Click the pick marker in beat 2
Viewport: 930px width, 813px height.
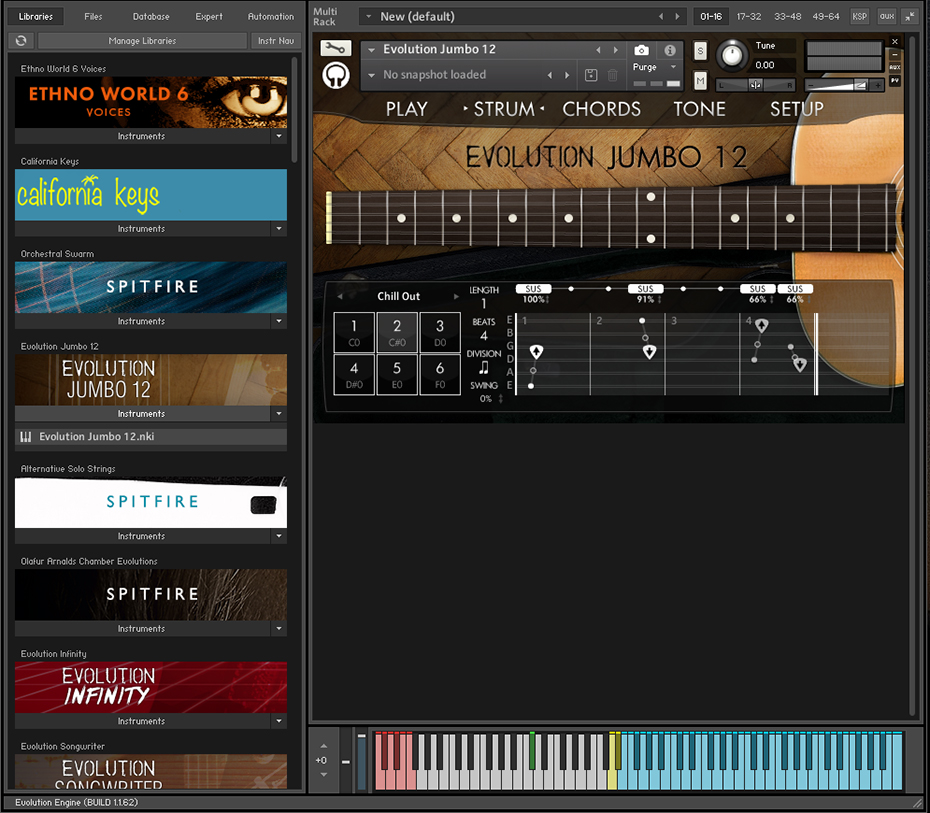coord(649,352)
